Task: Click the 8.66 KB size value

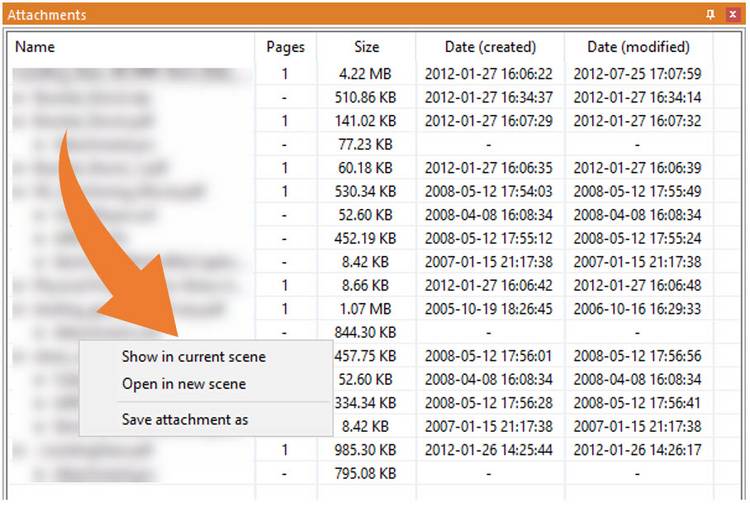Action: [x=365, y=286]
